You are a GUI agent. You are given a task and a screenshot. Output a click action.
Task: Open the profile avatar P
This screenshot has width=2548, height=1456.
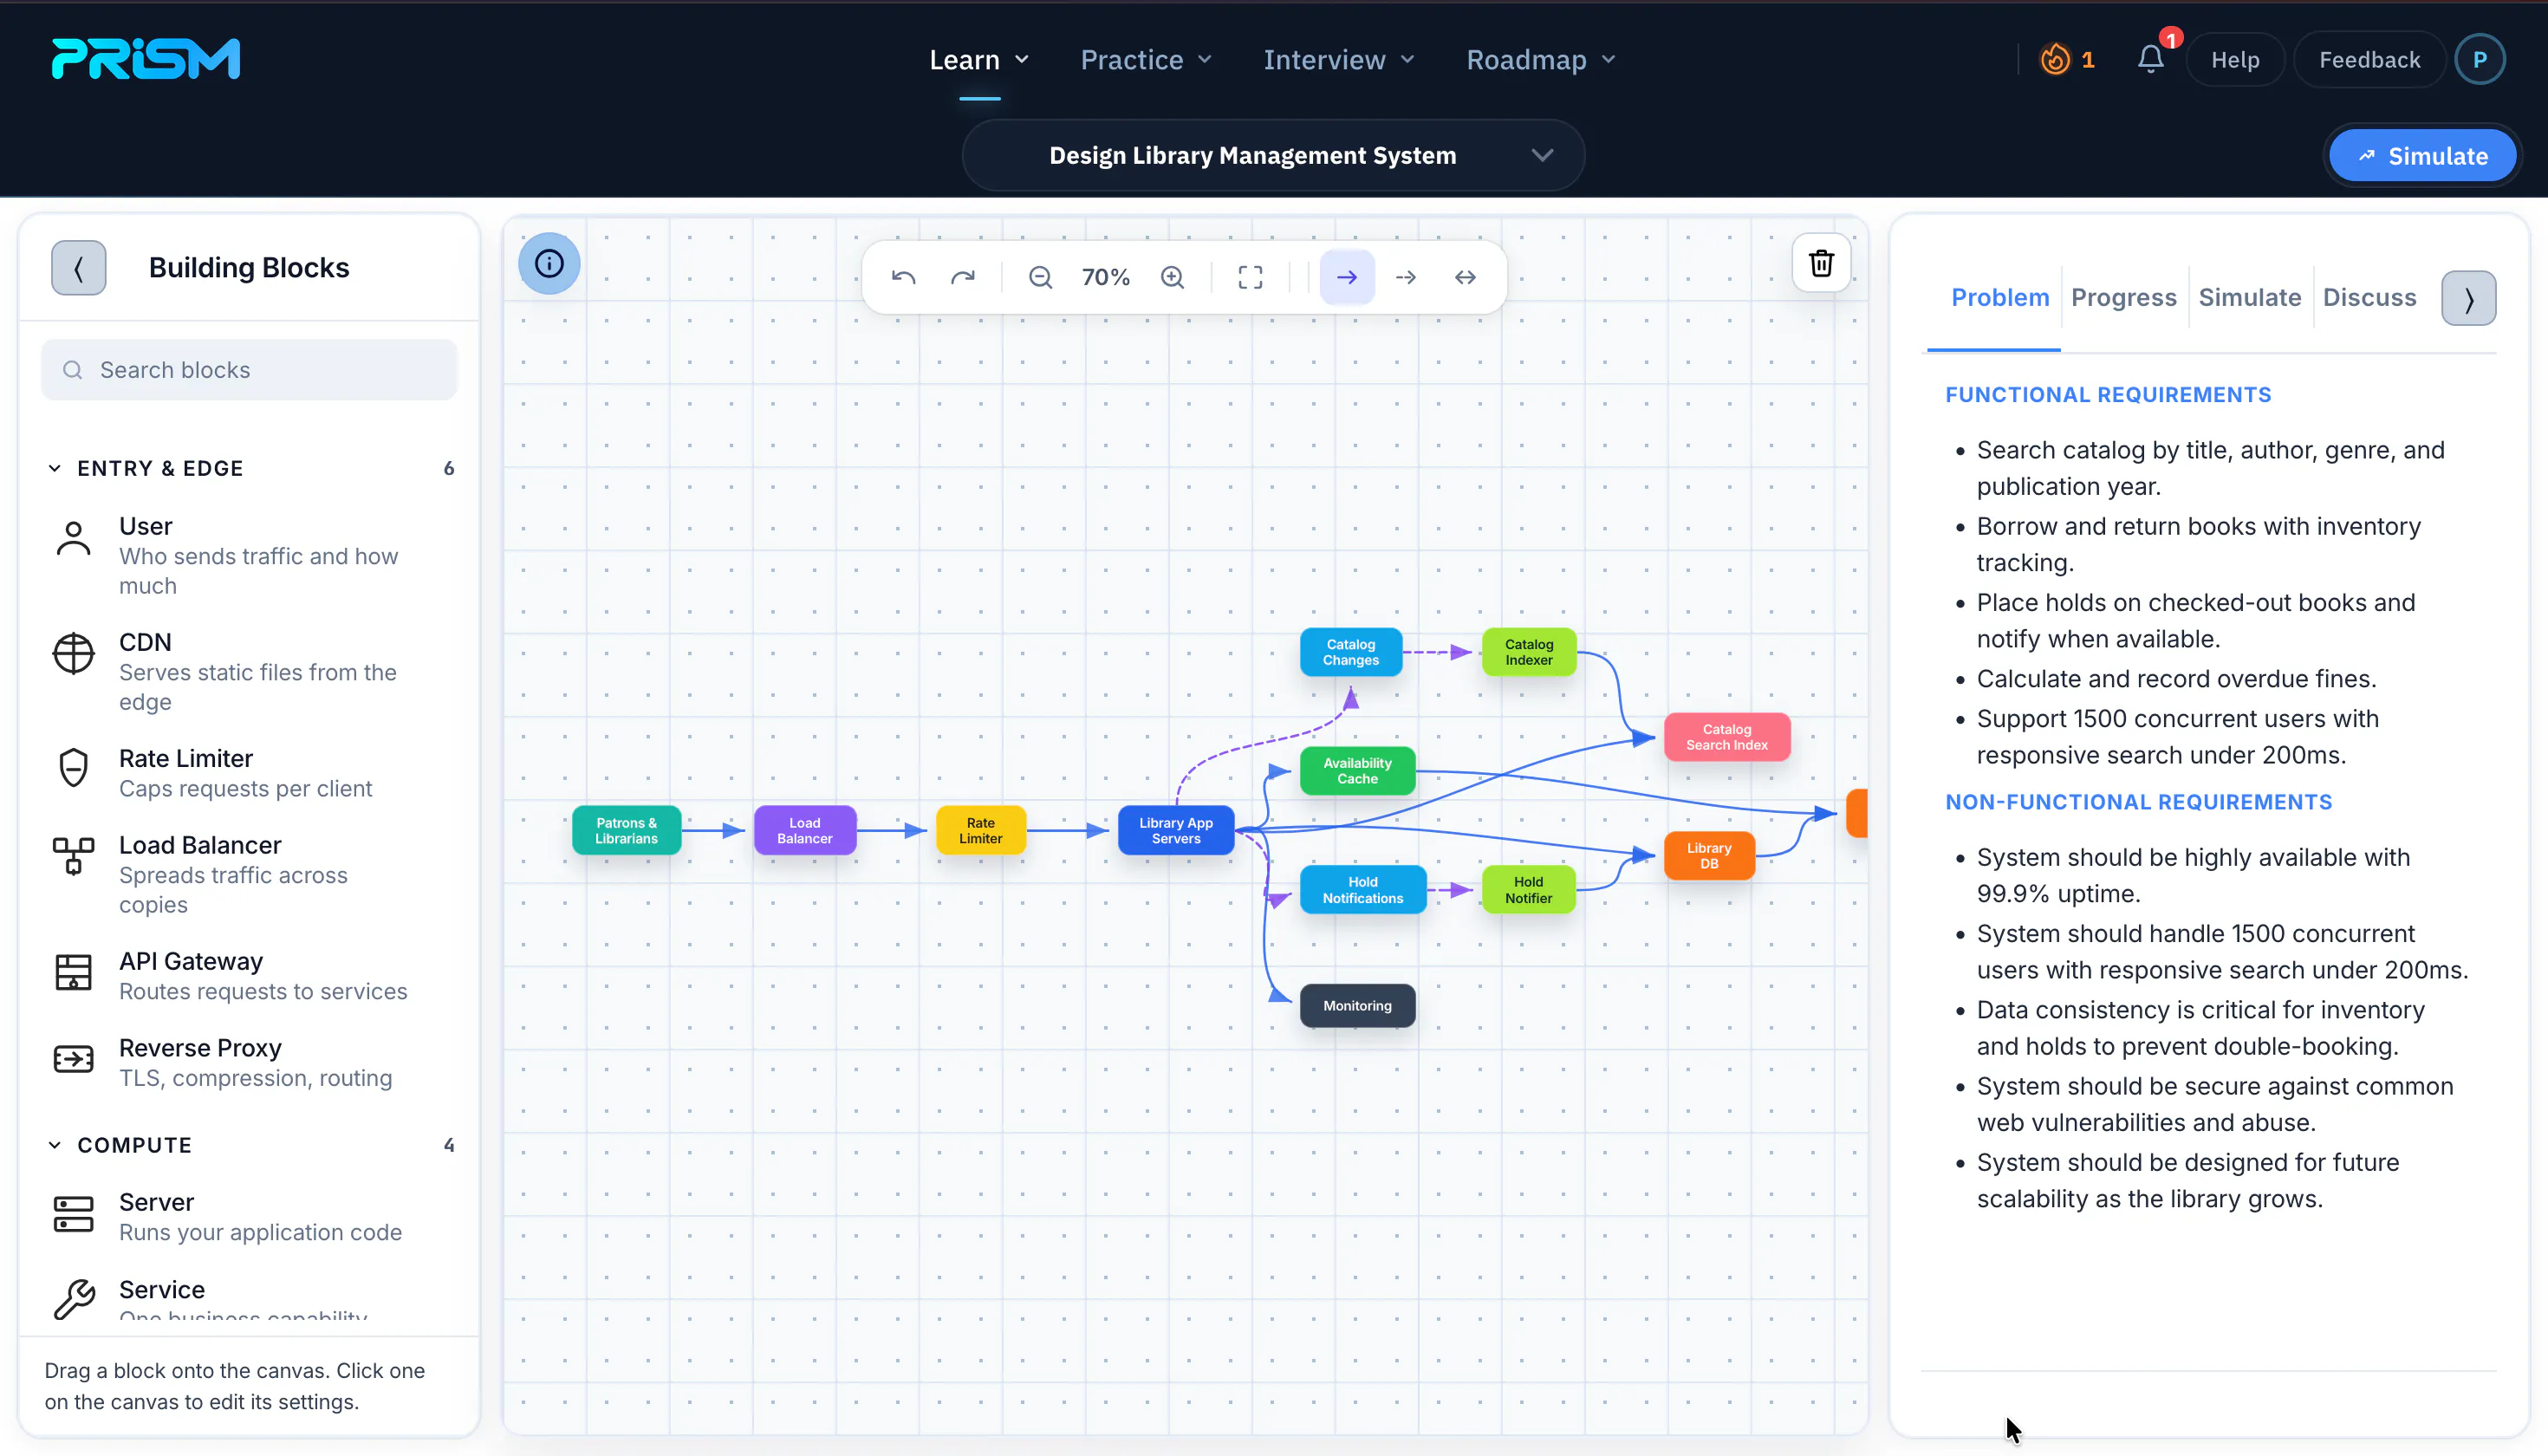(x=2479, y=60)
